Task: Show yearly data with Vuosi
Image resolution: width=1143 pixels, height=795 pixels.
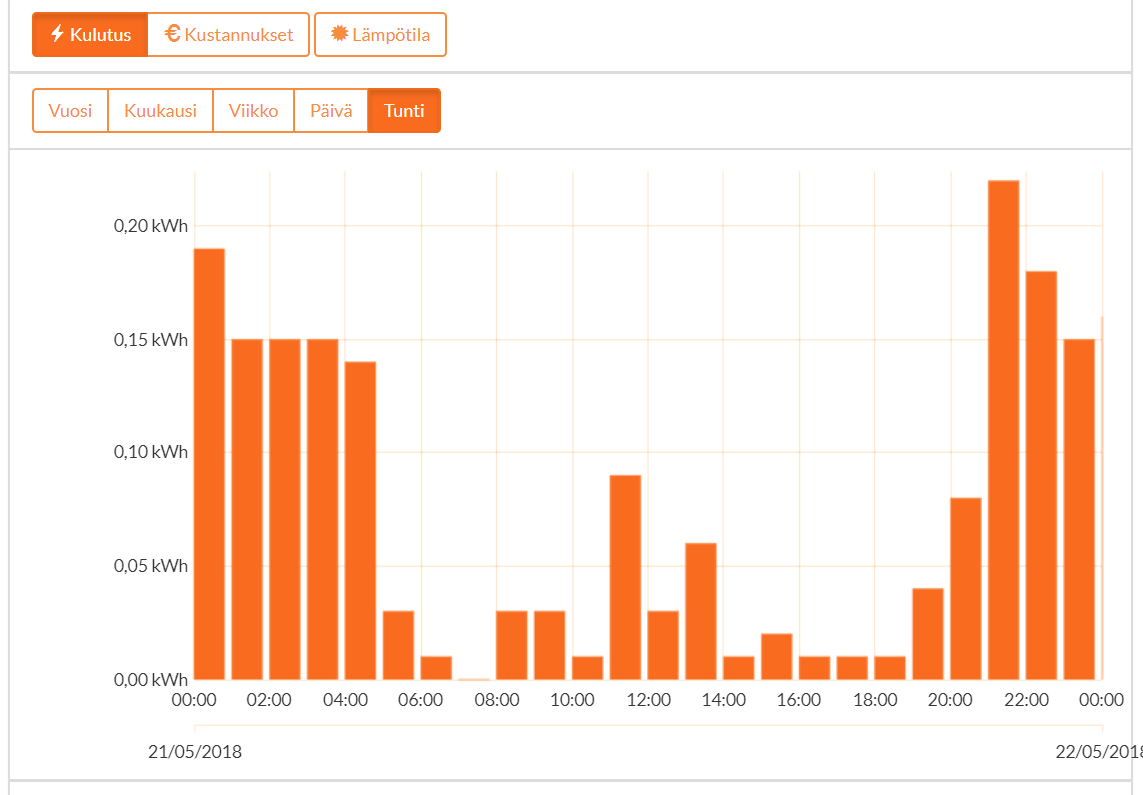Action: click(70, 111)
